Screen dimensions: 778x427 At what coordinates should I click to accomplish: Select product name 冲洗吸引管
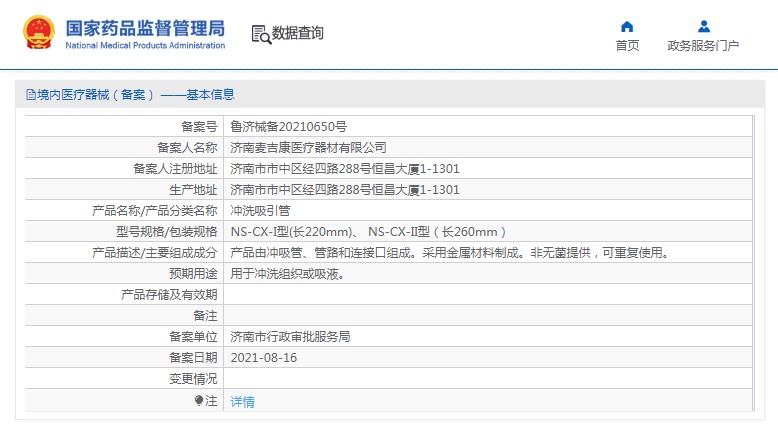pyautogui.click(x=260, y=211)
